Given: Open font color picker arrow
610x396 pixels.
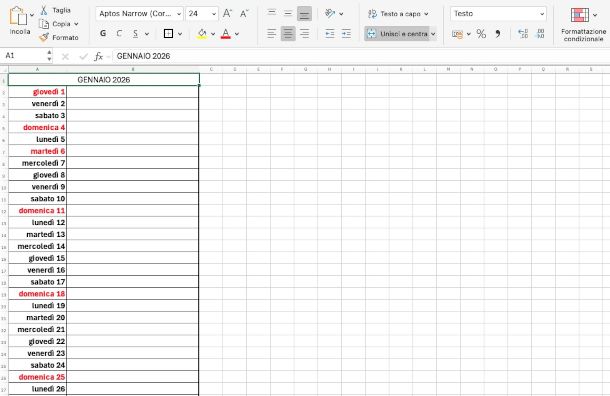Looking at the screenshot, I should pyautogui.click(x=237, y=34).
